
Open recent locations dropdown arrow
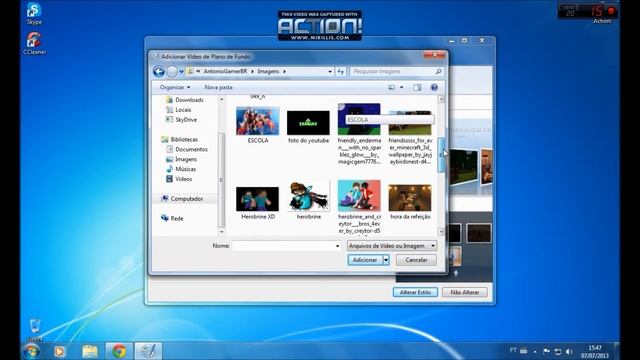[x=181, y=72]
